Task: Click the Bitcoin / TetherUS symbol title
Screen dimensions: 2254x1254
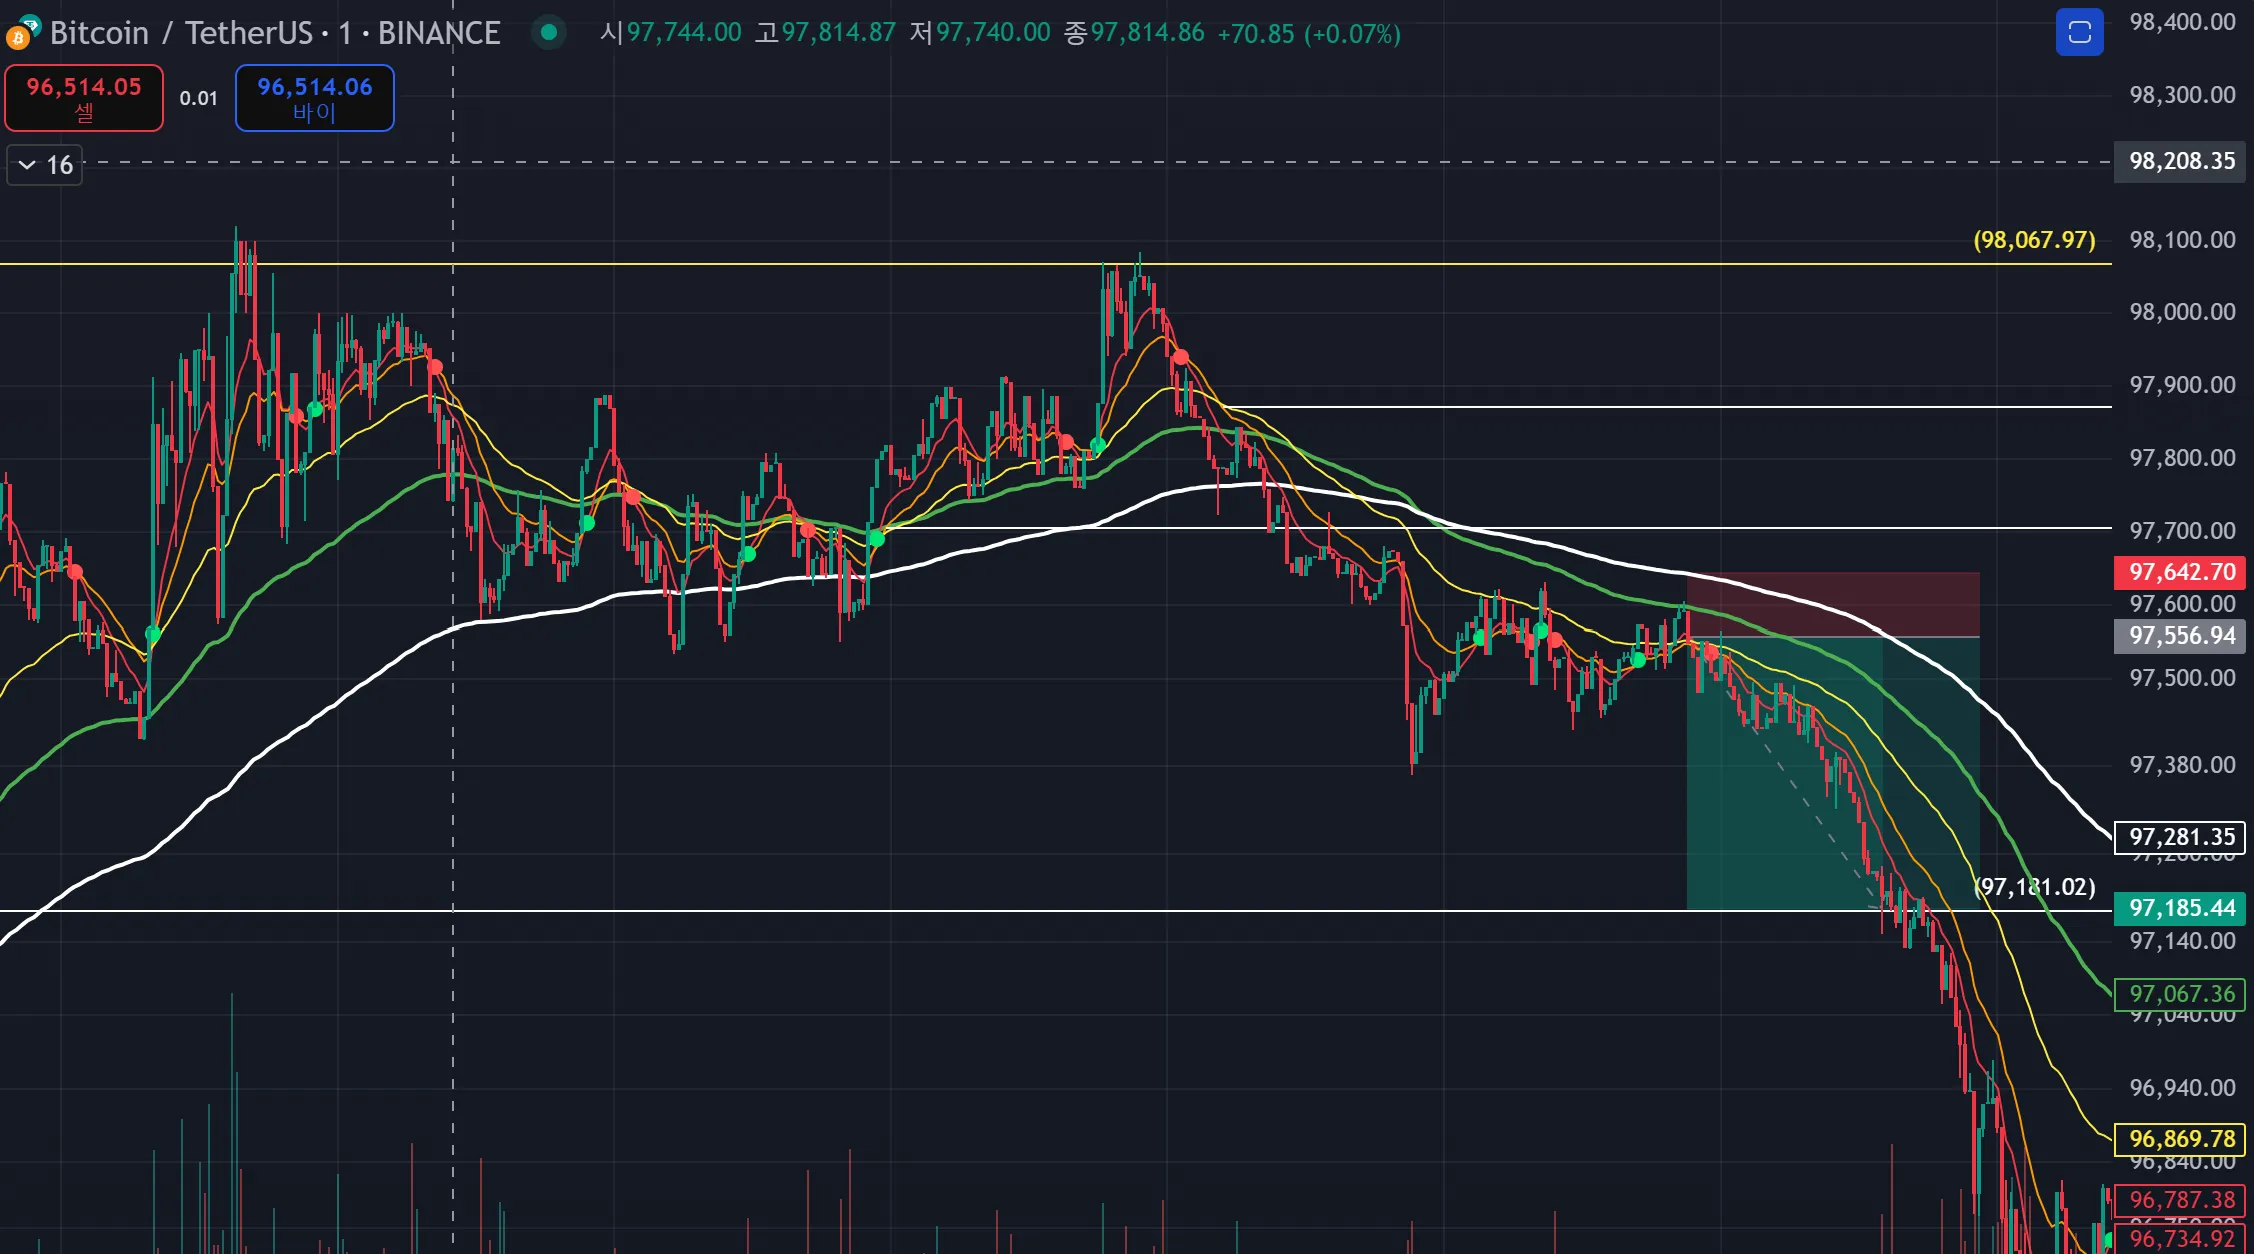Action: [x=275, y=33]
